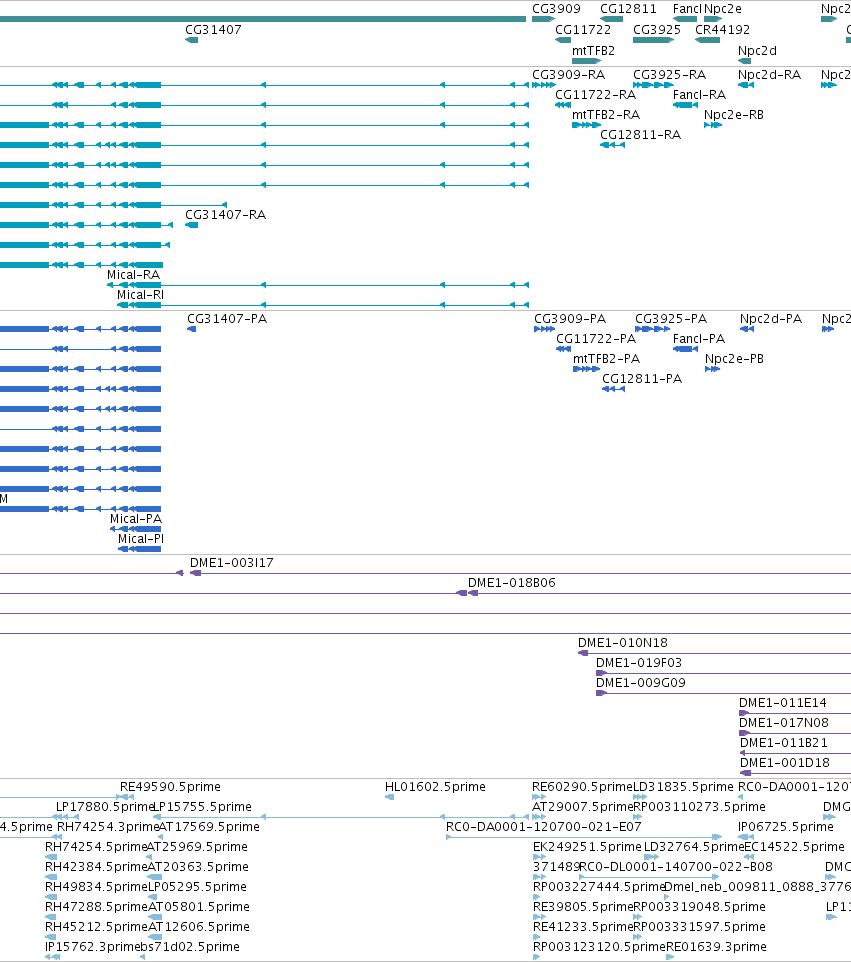Select the Mical-RA transcript label
851x962 pixels.
pos(133,275)
